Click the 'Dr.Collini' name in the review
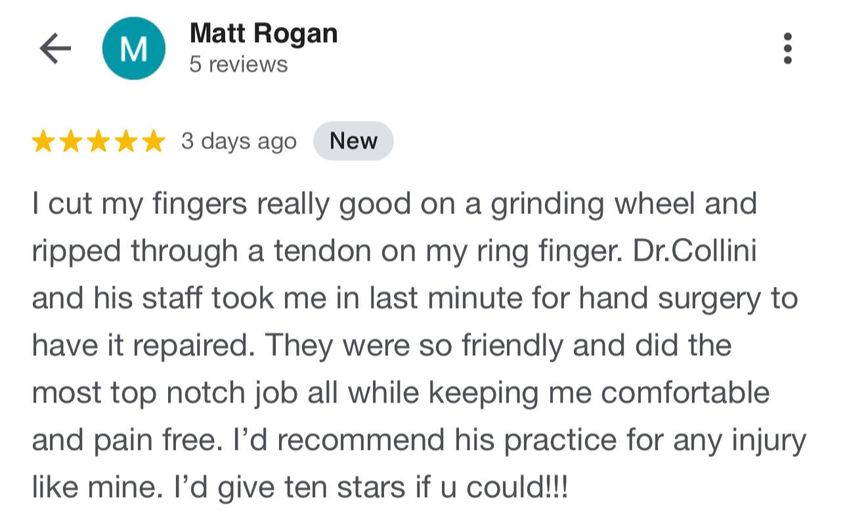This screenshot has height=520, width=843. click(x=695, y=251)
